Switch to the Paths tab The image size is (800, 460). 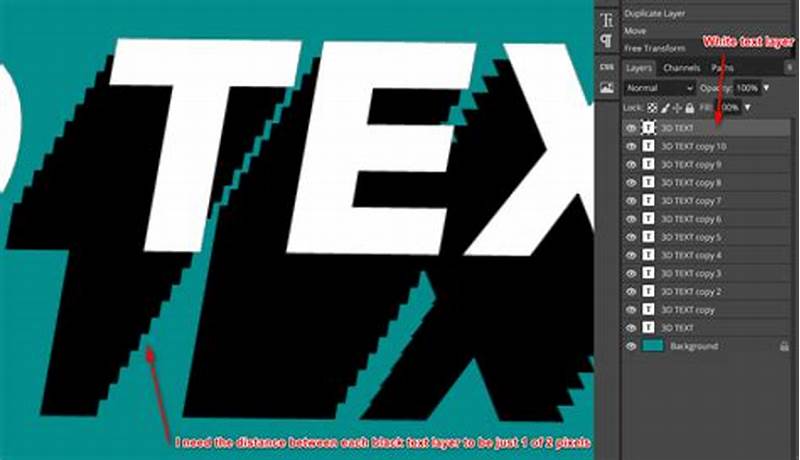(x=722, y=68)
